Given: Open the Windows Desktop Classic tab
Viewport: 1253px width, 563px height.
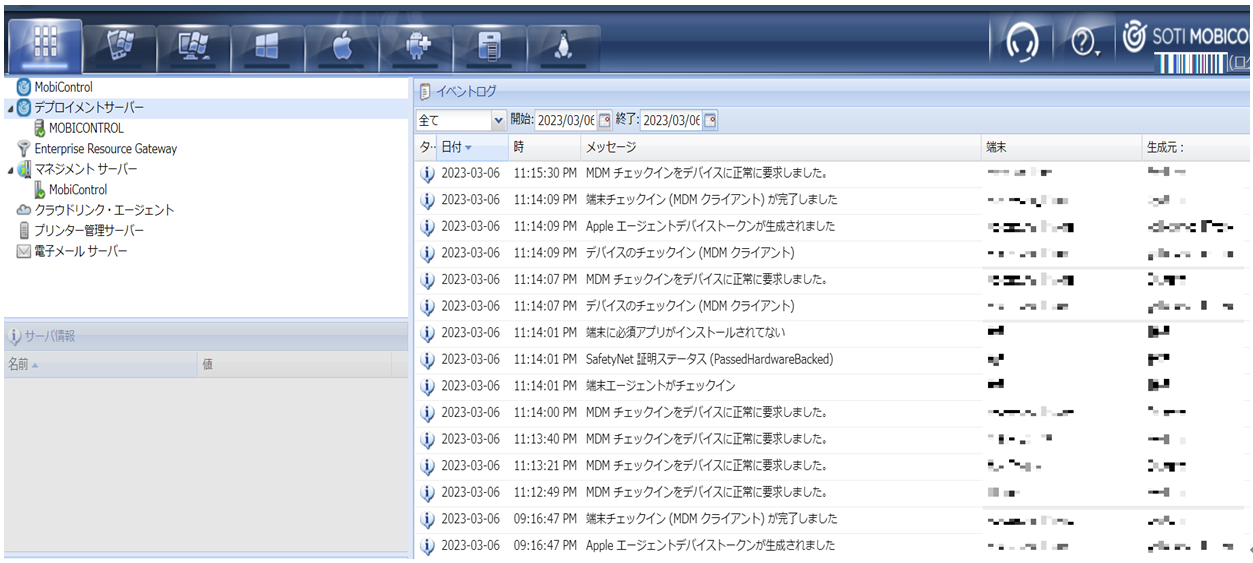Looking at the screenshot, I should click(x=192, y=46).
